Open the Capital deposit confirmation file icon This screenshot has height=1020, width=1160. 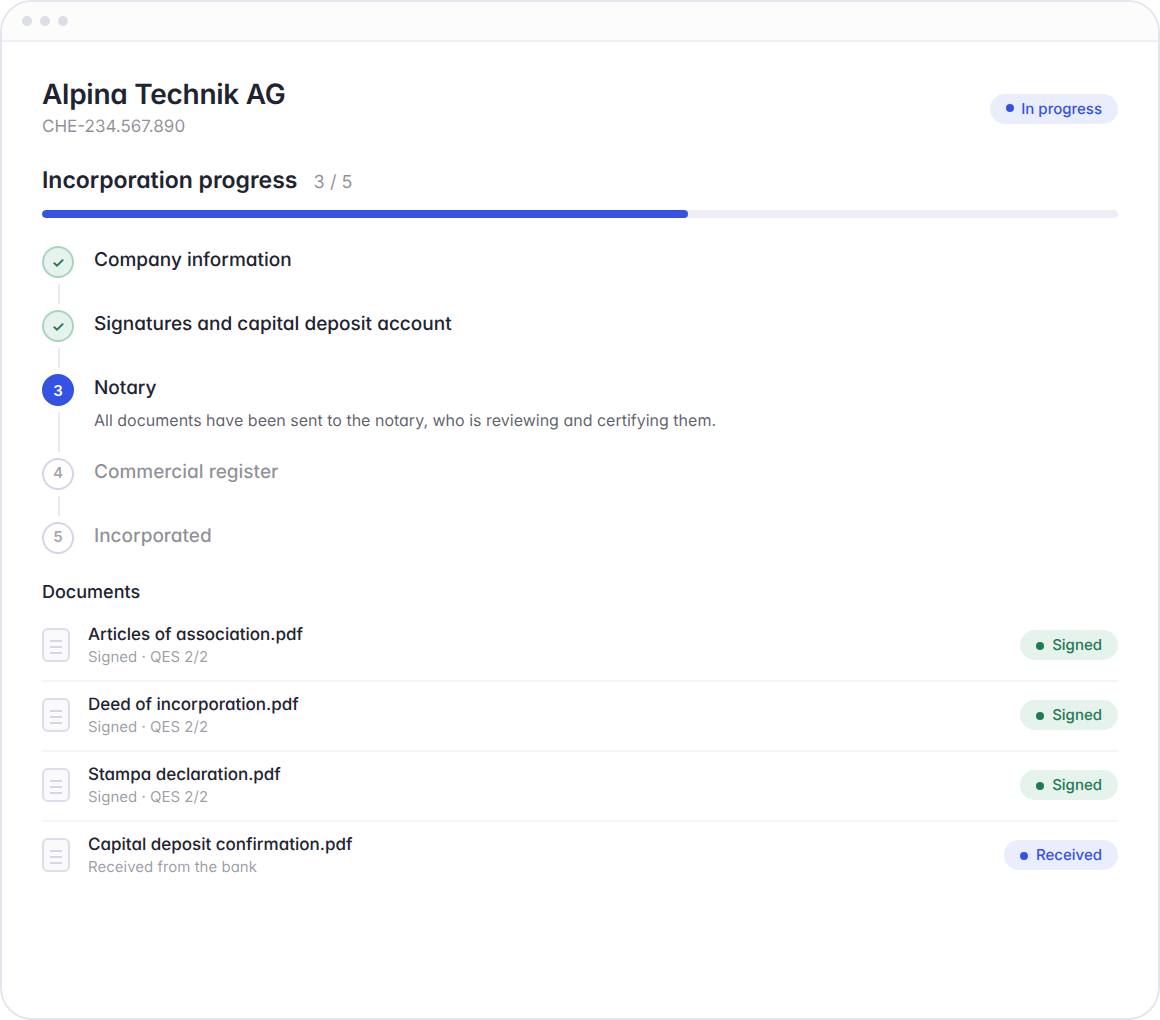click(x=56, y=855)
